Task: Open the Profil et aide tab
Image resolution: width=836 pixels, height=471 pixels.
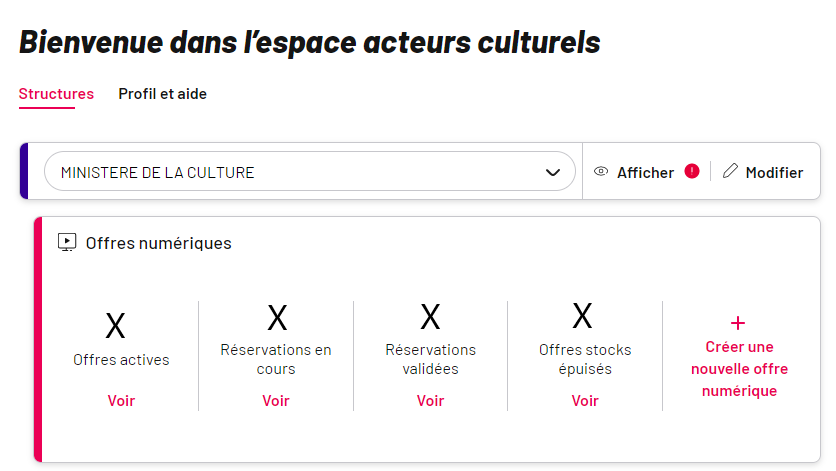Action: (x=163, y=94)
